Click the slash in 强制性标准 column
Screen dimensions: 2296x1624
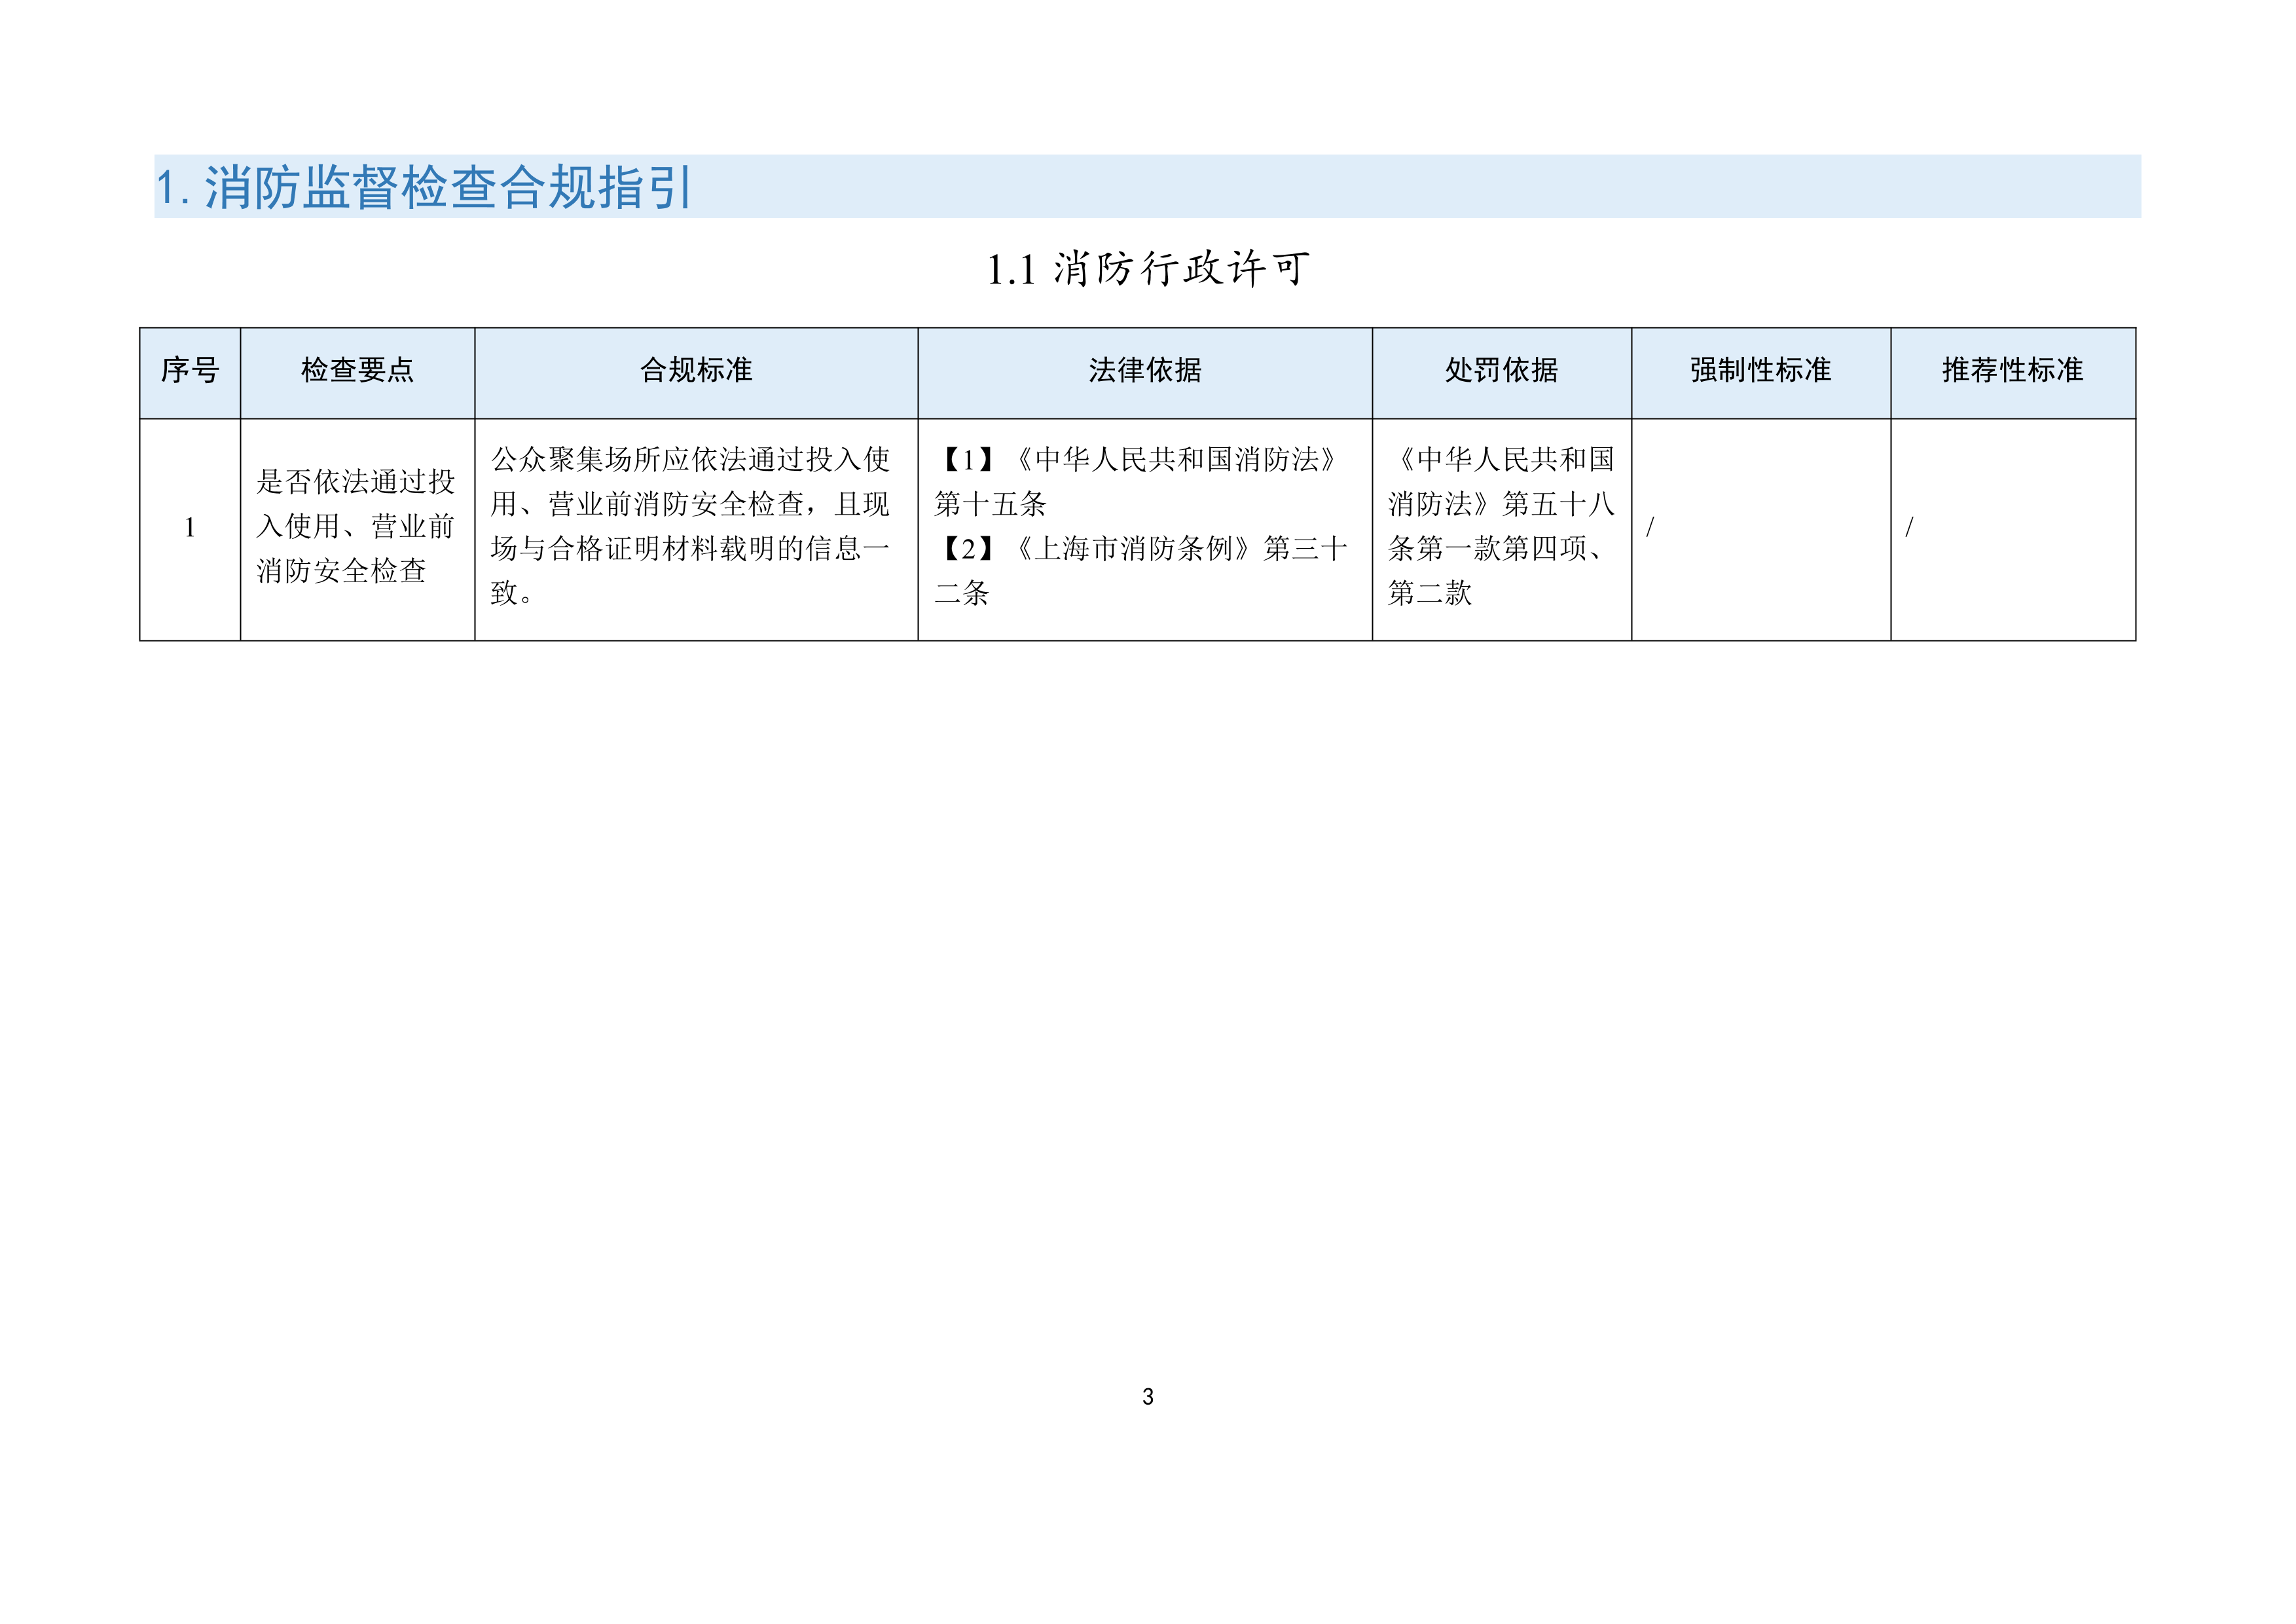(1650, 527)
